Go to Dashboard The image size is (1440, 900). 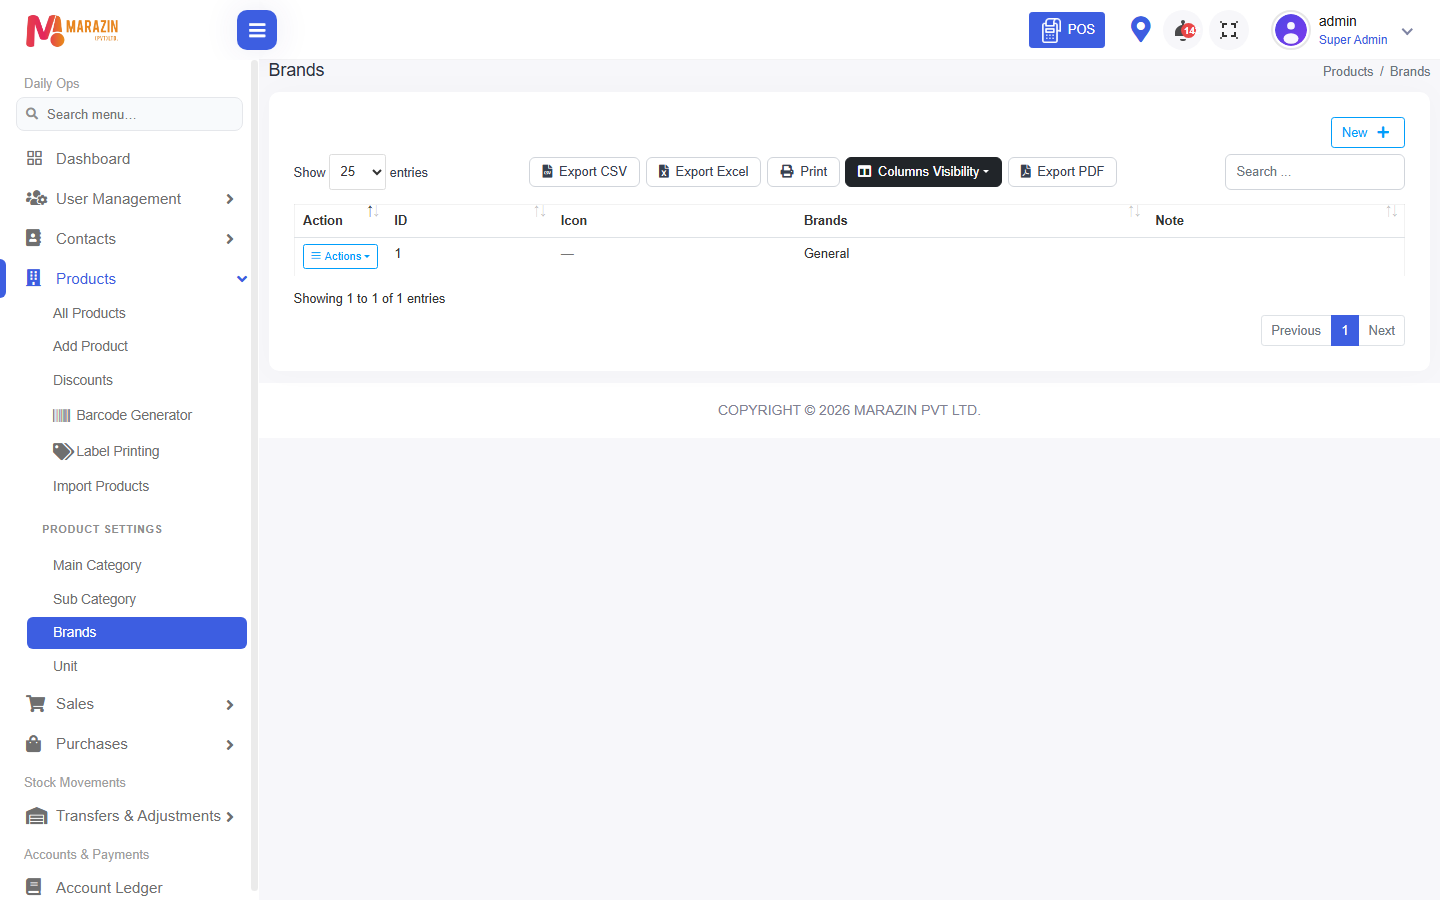[x=93, y=159]
